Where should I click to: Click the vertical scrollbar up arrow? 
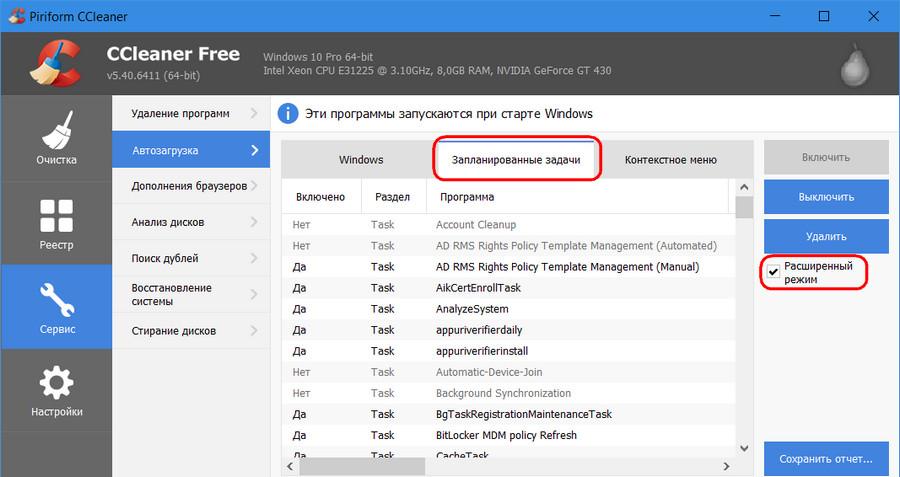[744, 187]
